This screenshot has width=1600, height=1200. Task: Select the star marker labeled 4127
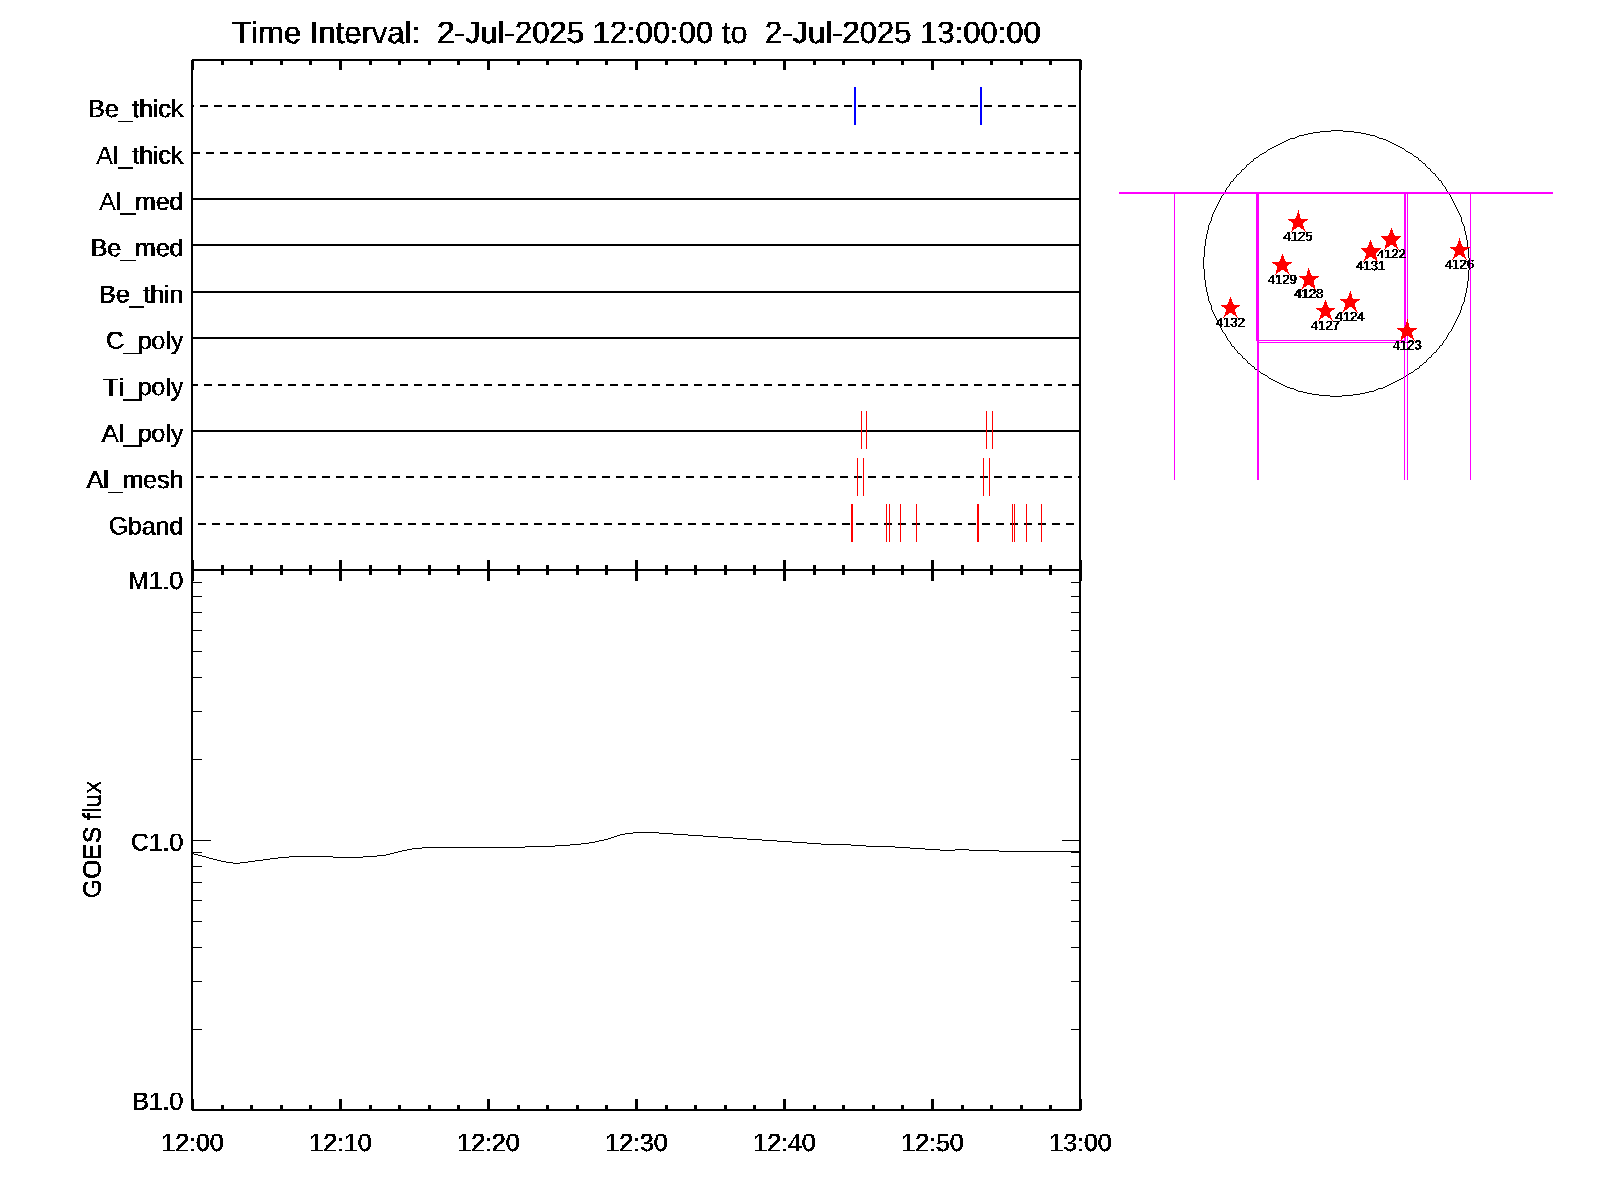click(1325, 311)
